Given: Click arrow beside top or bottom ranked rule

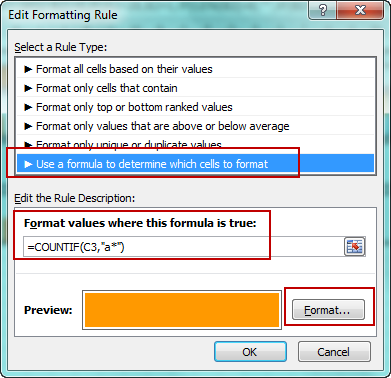Looking at the screenshot, I should click(28, 107).
